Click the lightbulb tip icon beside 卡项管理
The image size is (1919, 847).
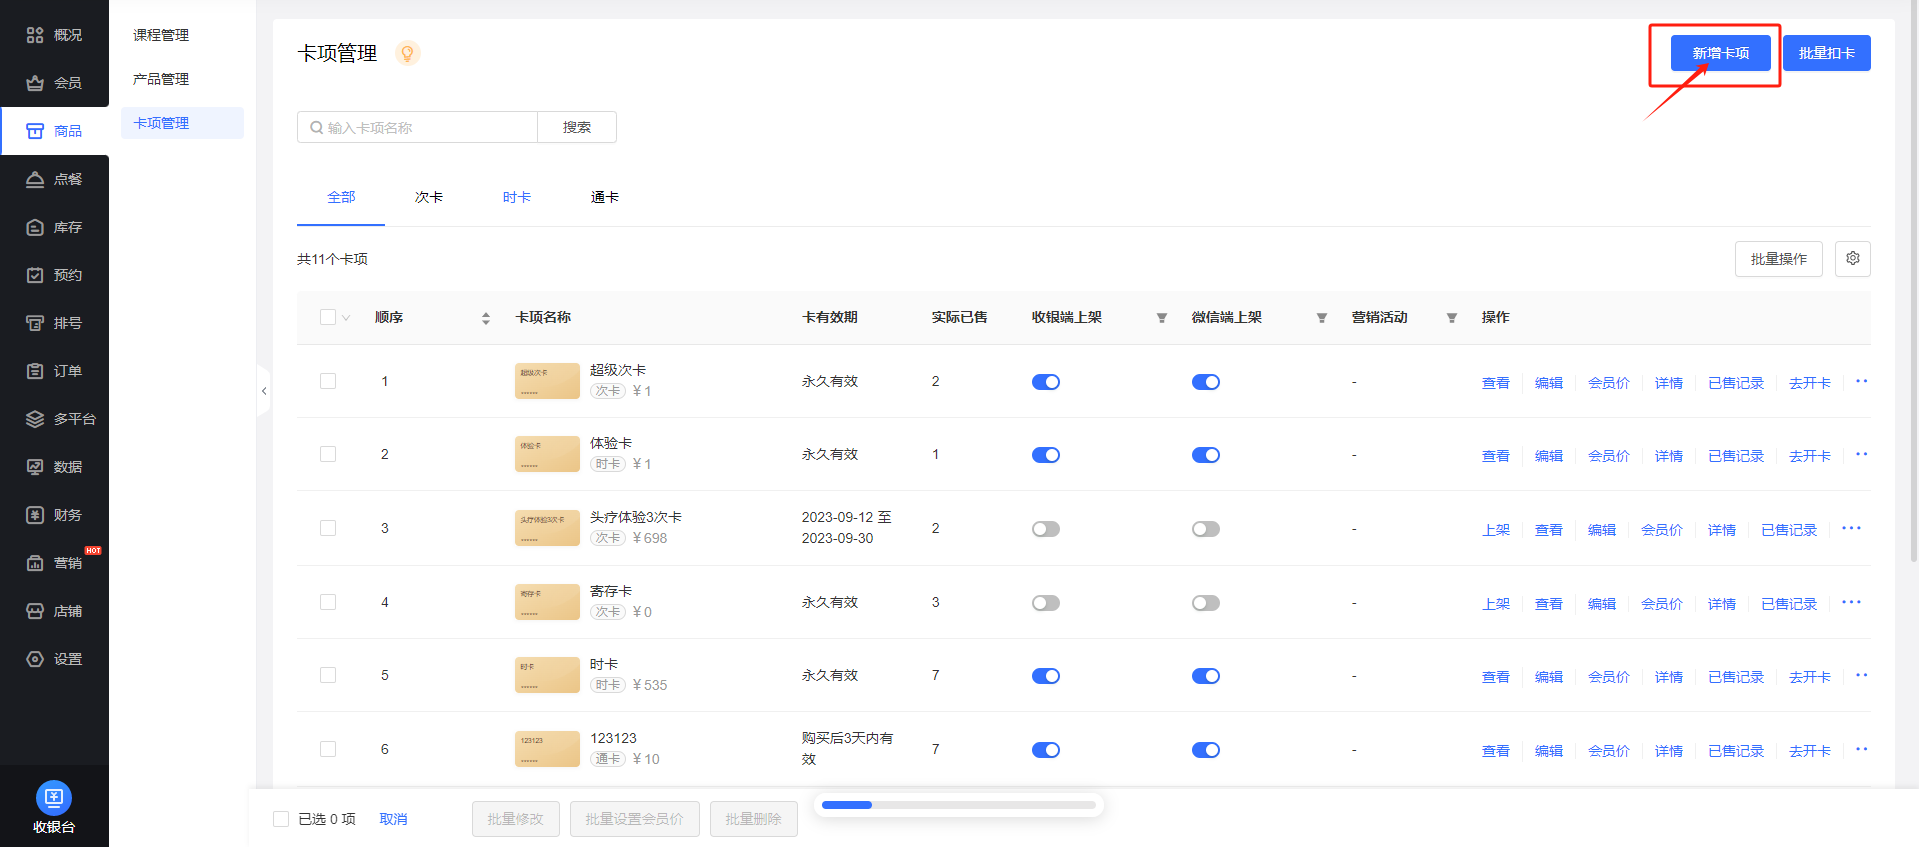pyautogui.click(x=407, y=53)
